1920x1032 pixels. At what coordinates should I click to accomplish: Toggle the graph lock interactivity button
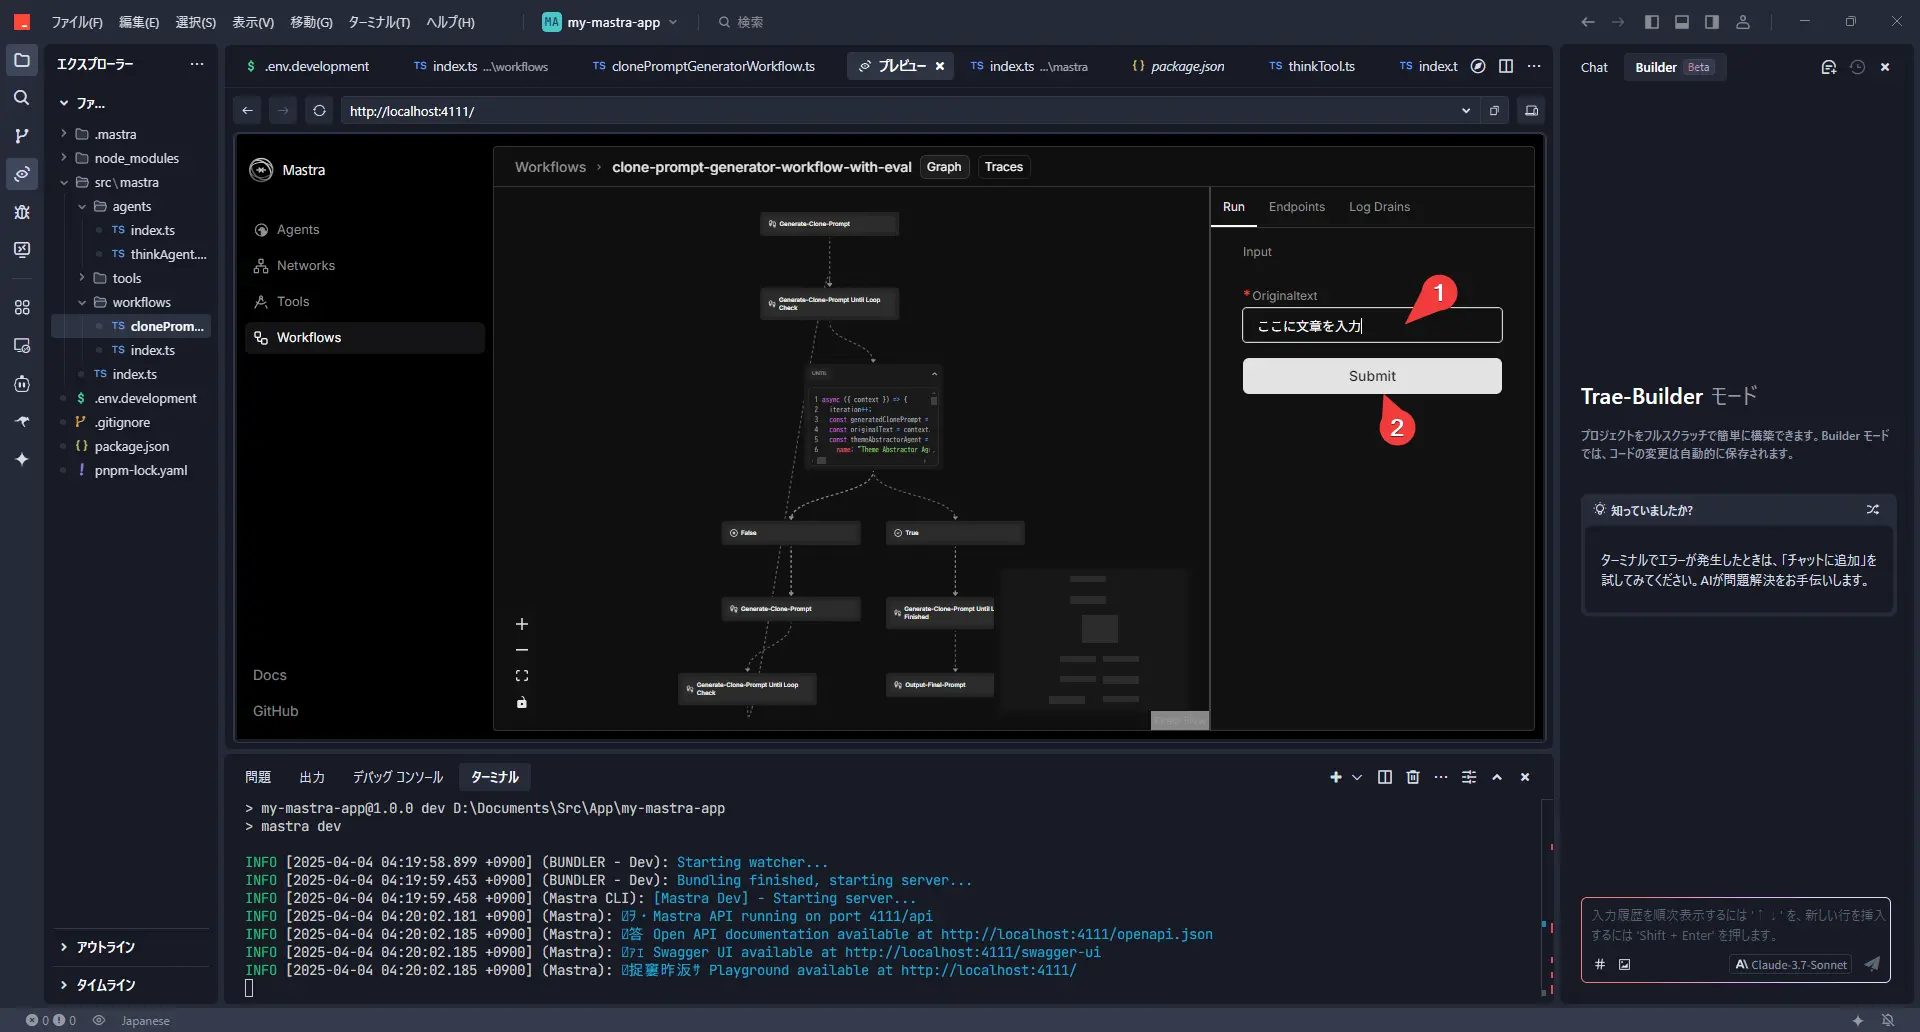(x=521, y=702)
